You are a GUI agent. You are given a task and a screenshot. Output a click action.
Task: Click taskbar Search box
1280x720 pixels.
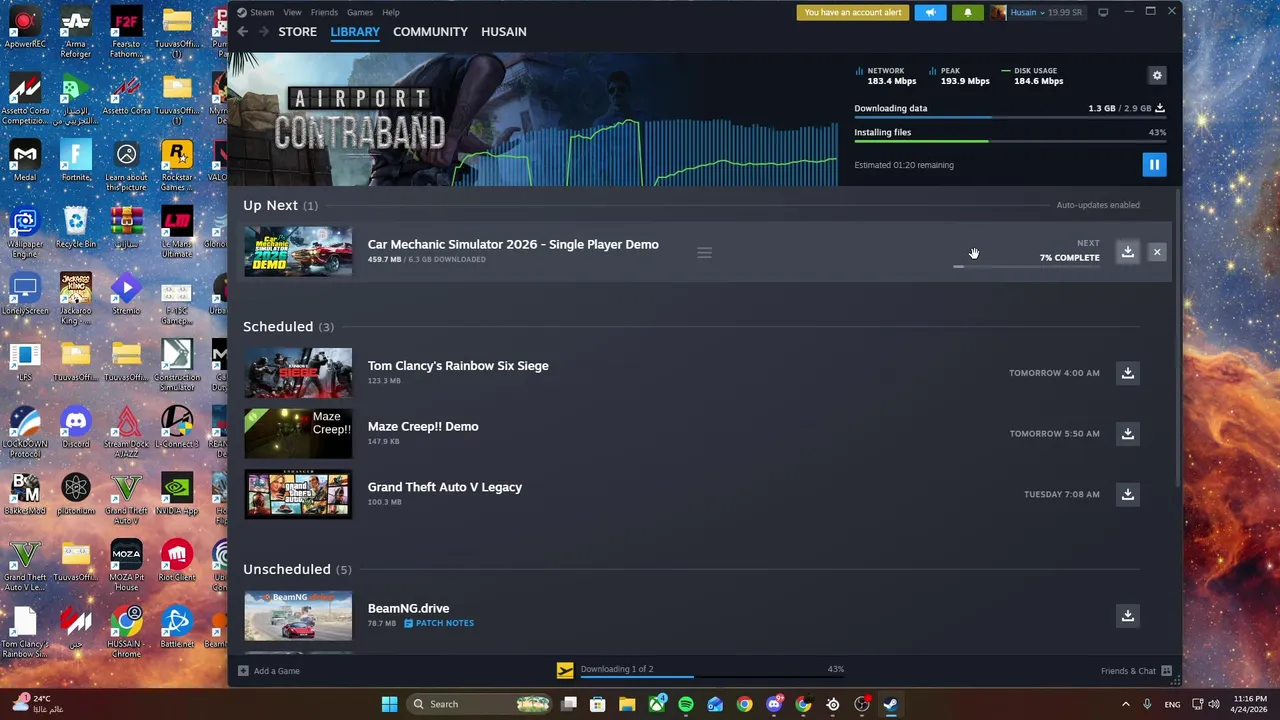(481, 704)
